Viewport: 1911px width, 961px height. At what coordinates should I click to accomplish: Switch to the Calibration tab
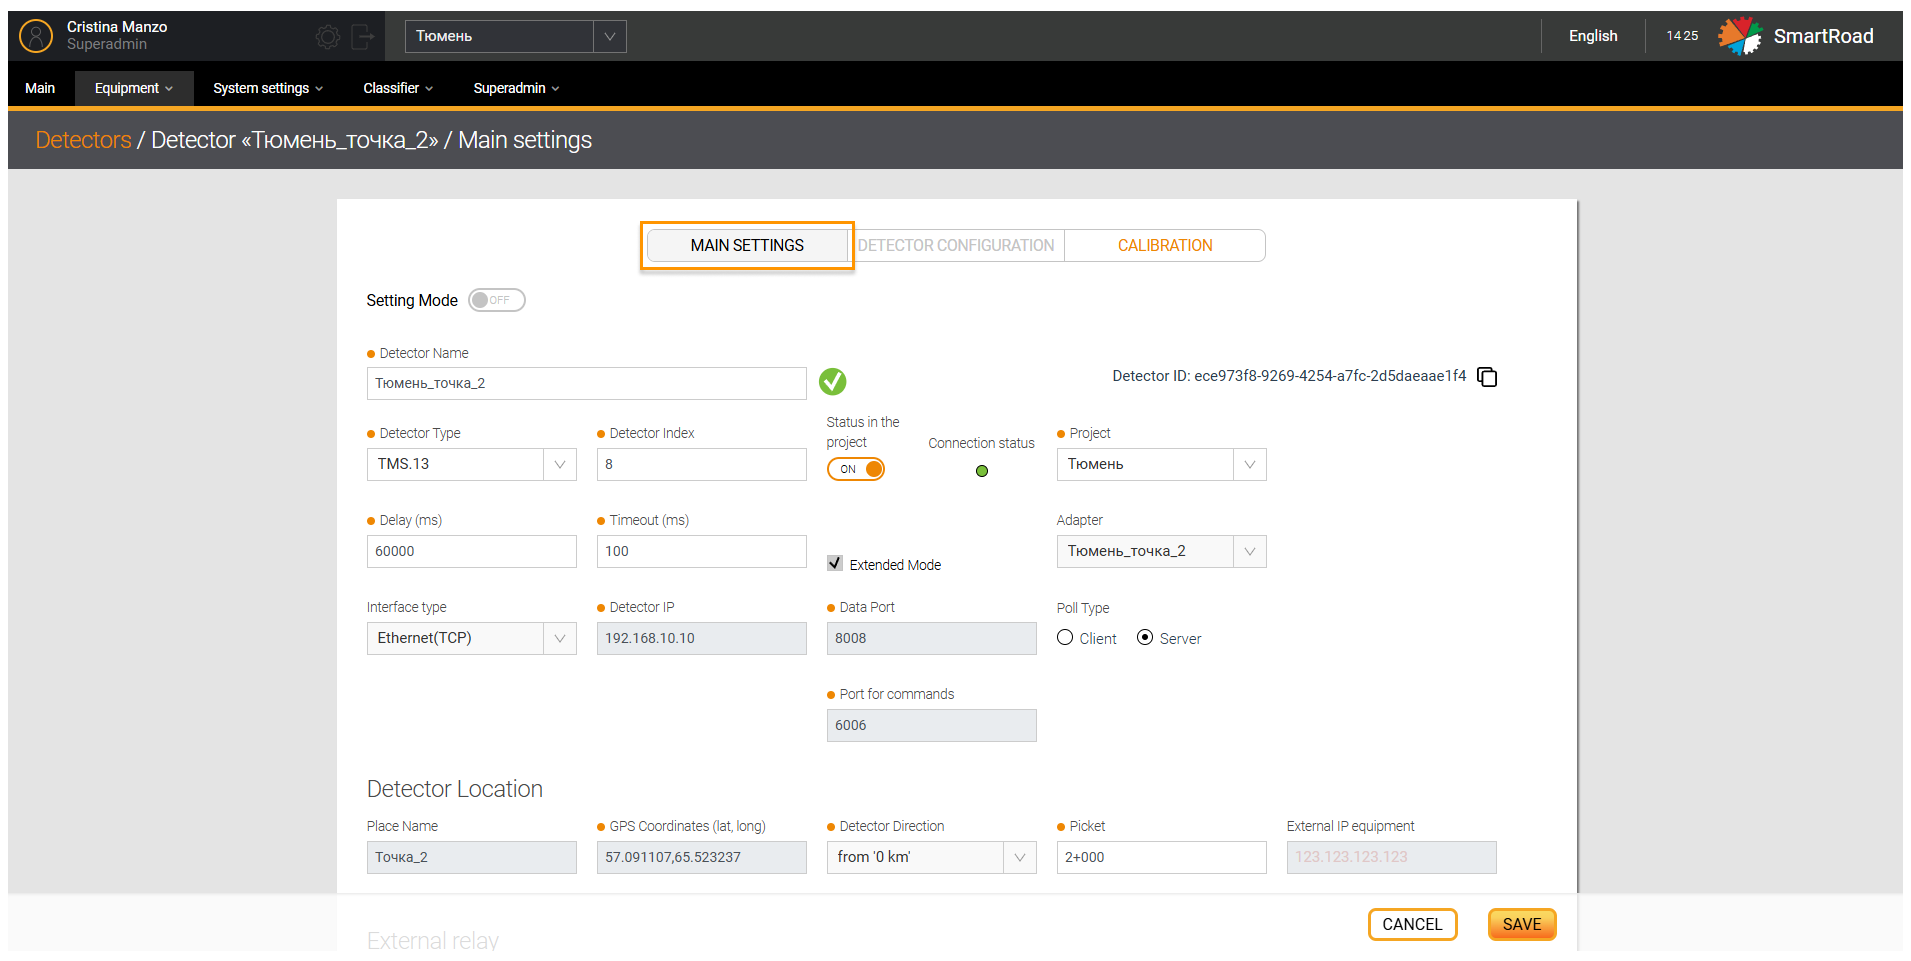click(x=1165, y=245)
